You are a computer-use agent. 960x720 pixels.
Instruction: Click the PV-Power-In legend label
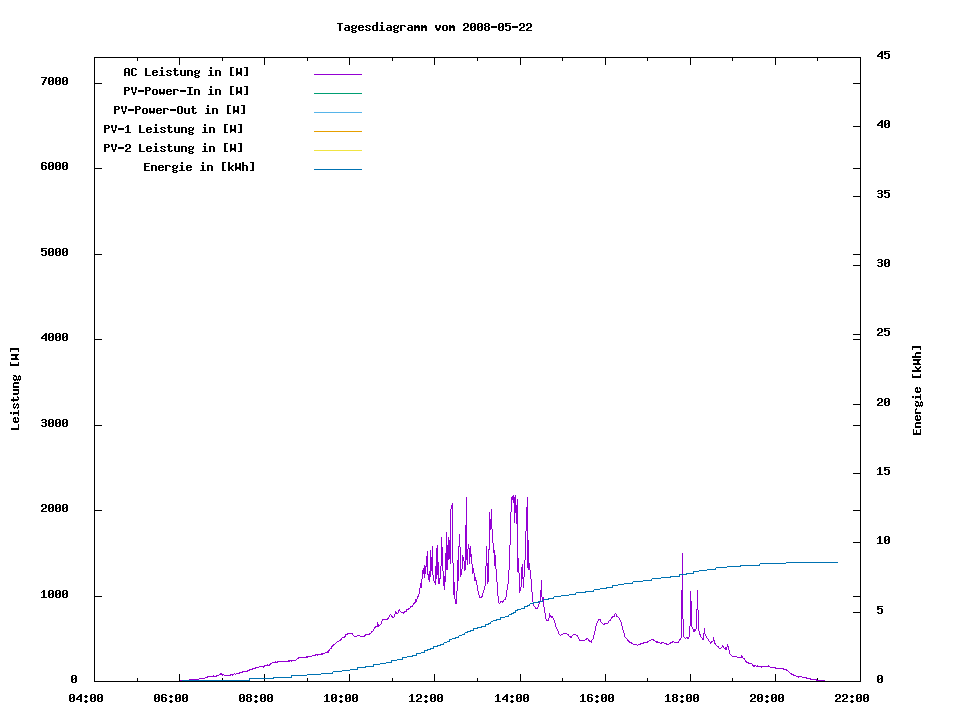186,91
